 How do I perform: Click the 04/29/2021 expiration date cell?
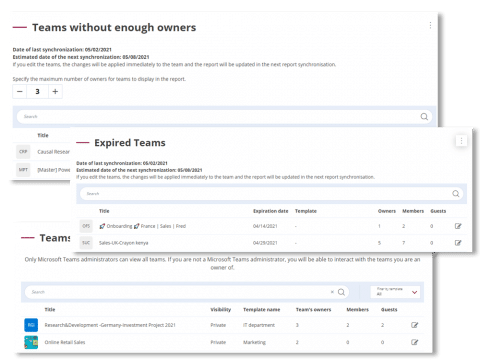click(265, 243)
